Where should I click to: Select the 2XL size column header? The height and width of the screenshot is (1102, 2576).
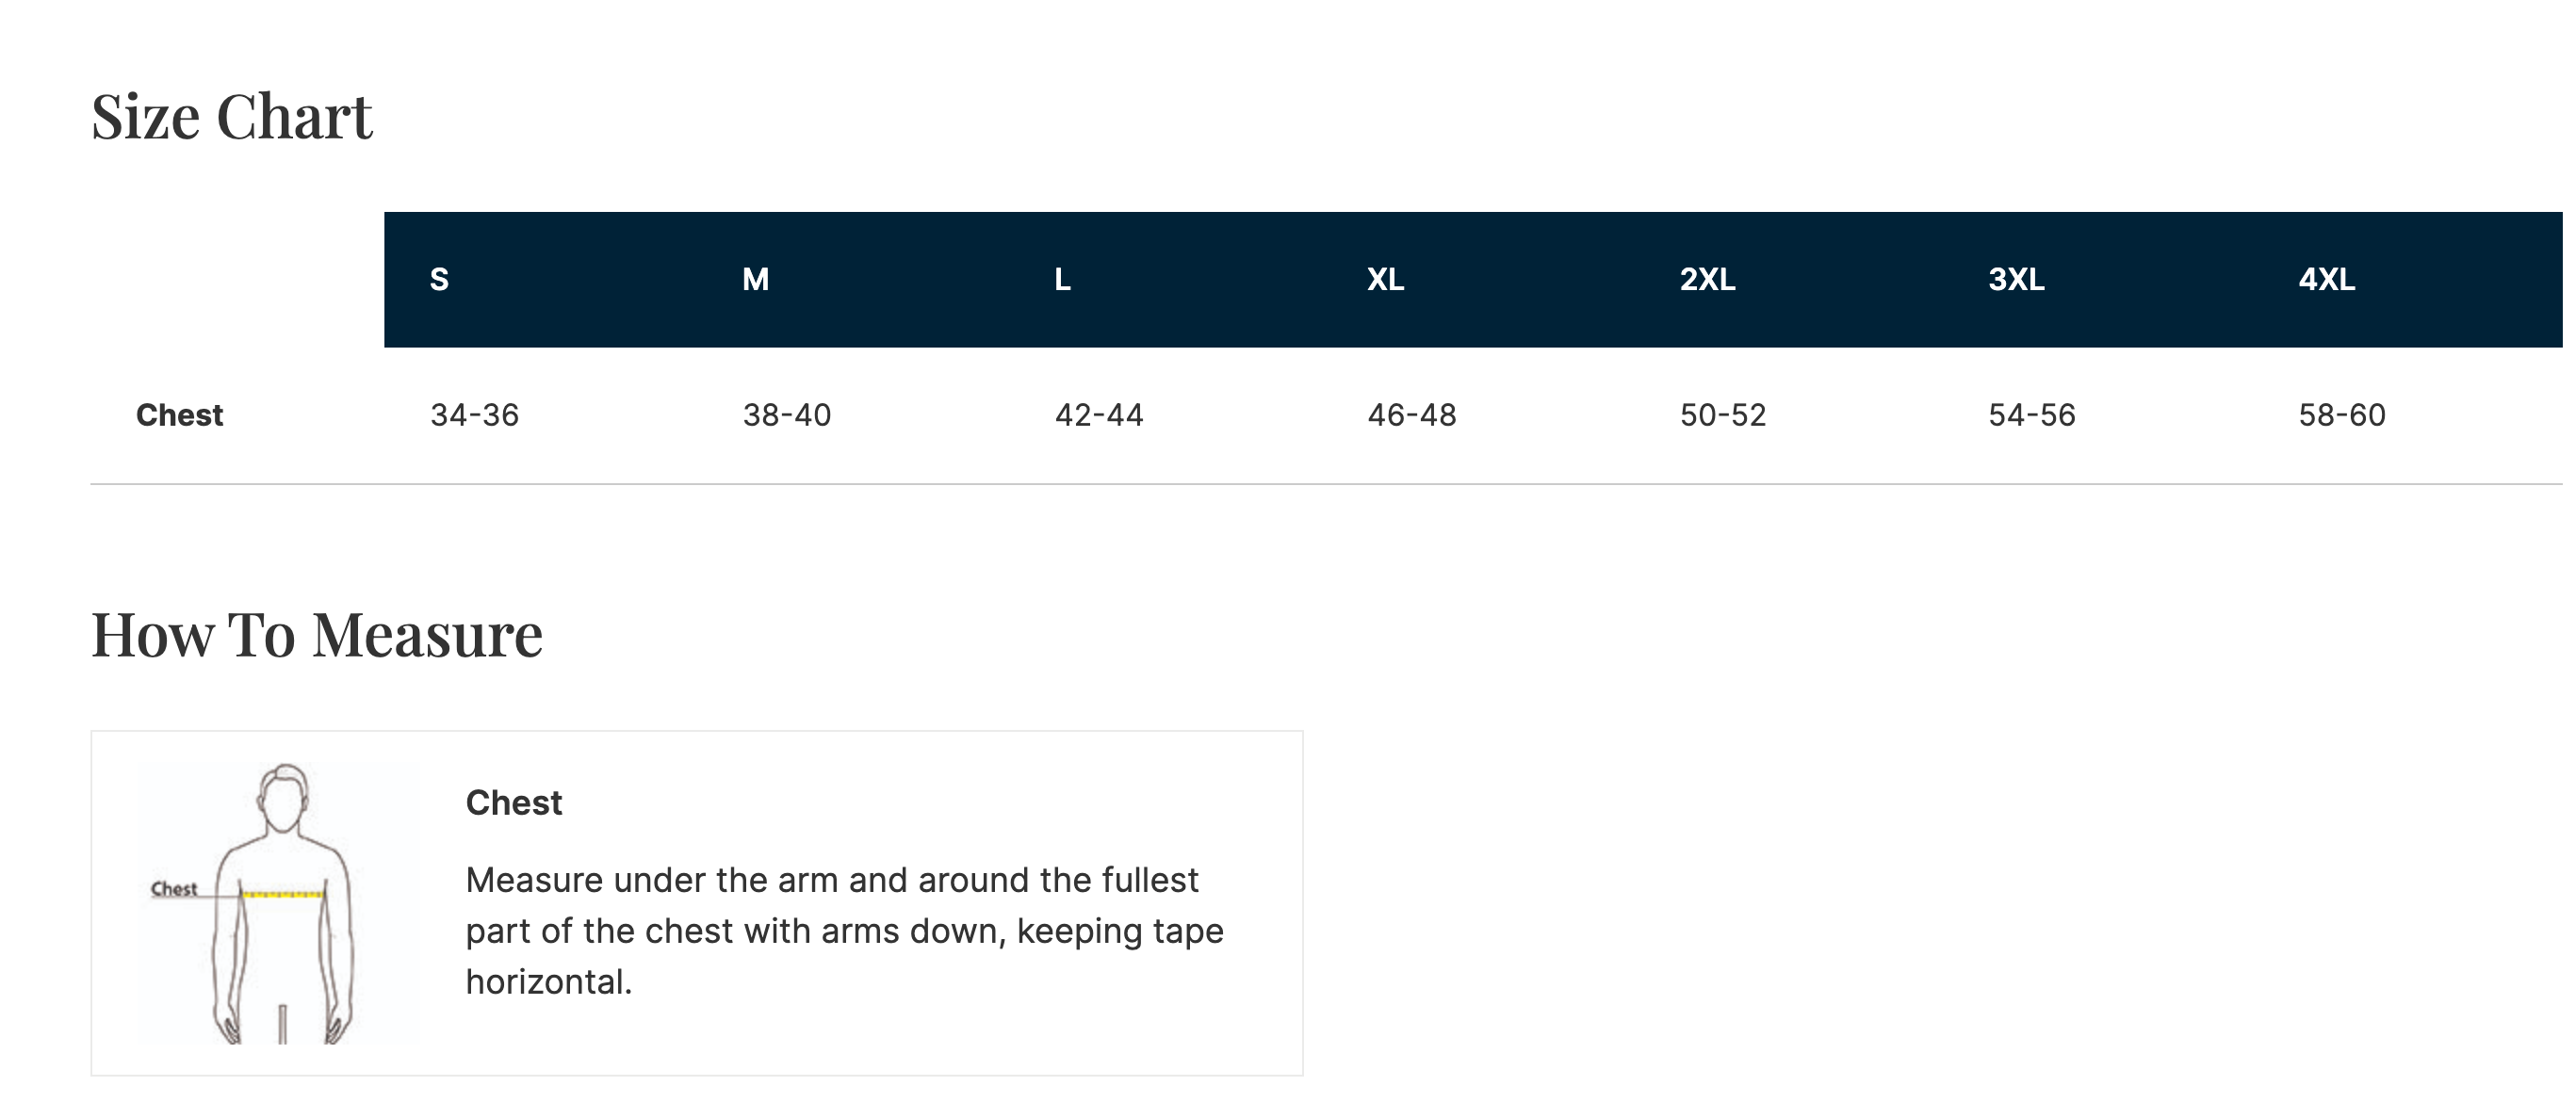tap(1707, 280)
